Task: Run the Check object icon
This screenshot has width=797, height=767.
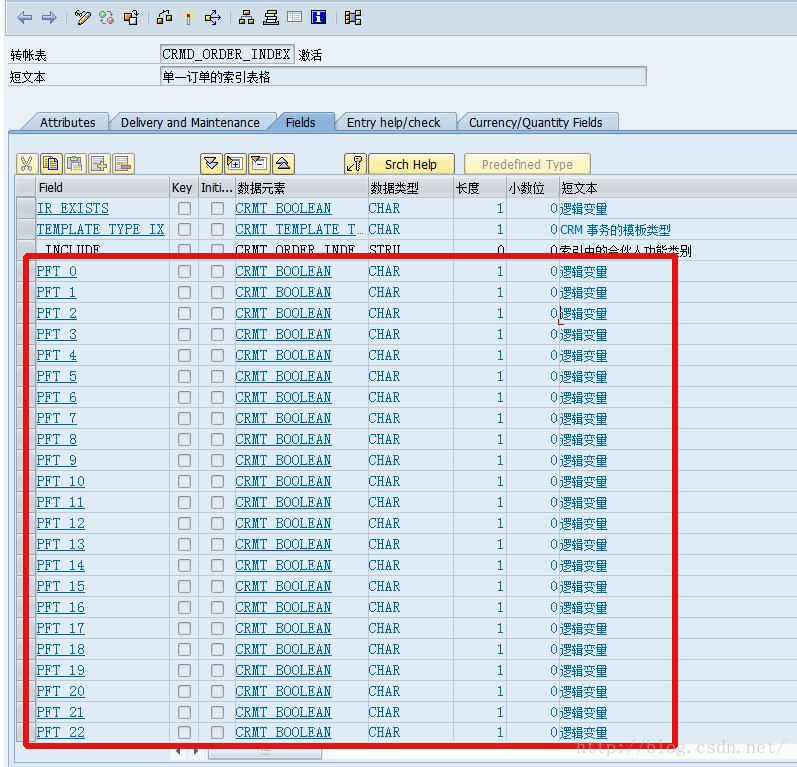Action: [164, 18]
